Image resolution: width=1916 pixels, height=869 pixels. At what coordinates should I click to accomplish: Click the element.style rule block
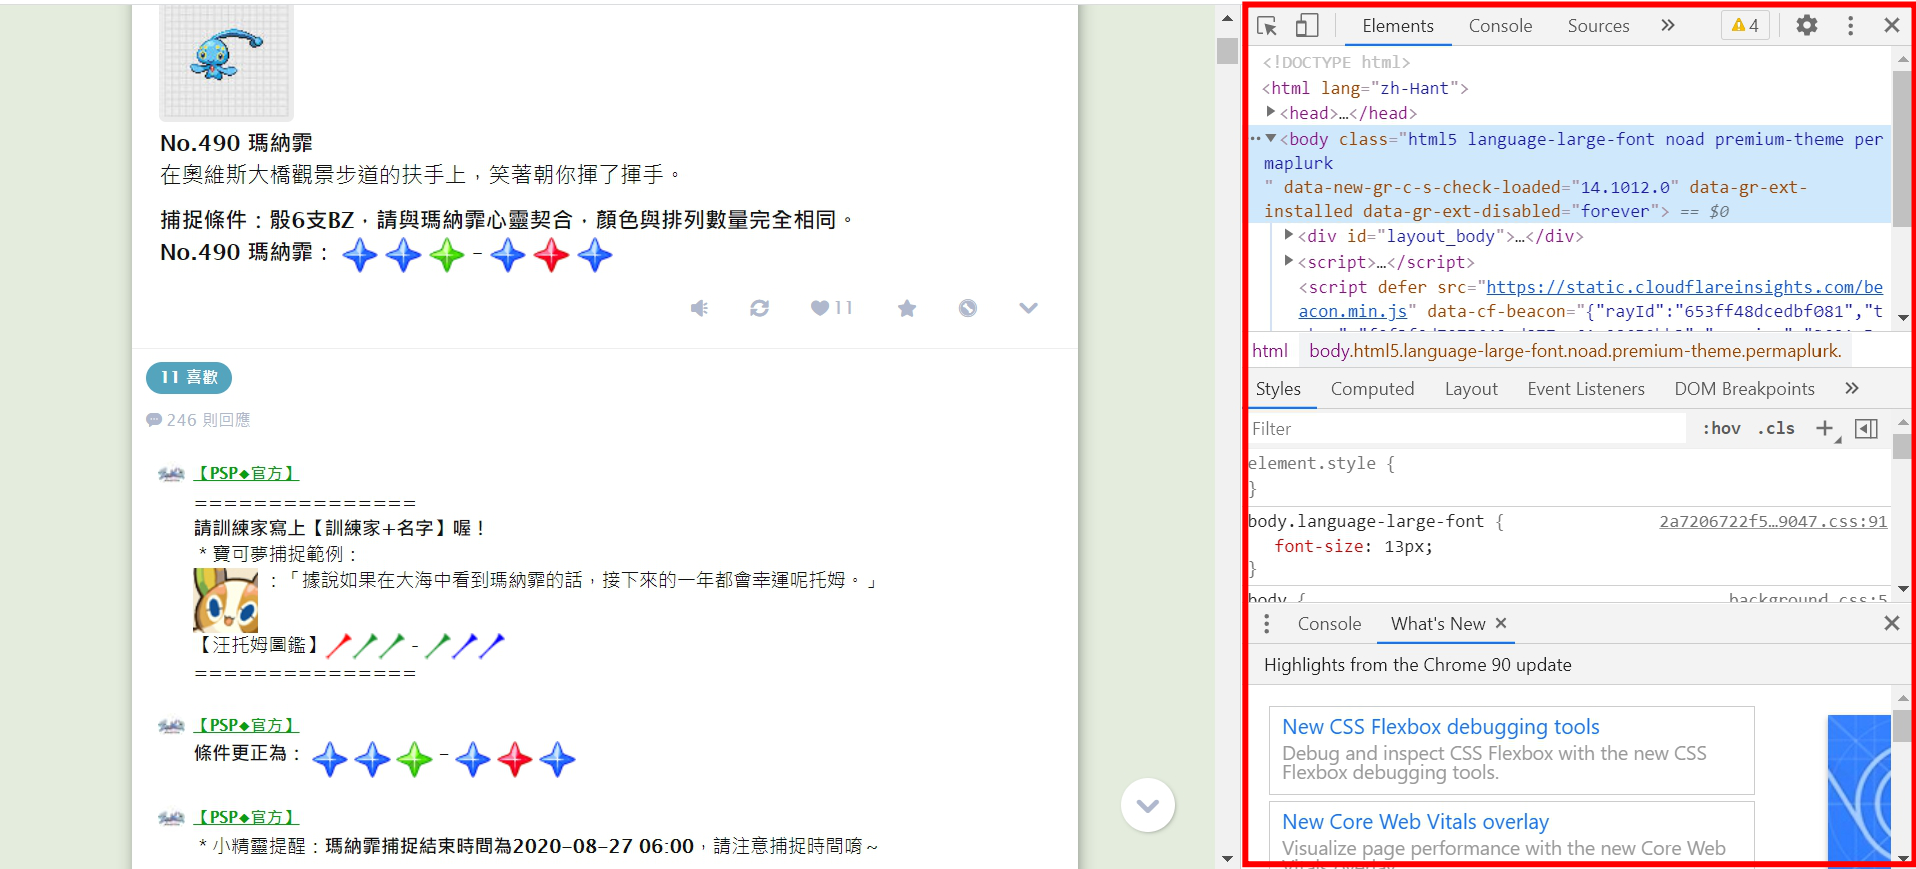click(1568, 476)
